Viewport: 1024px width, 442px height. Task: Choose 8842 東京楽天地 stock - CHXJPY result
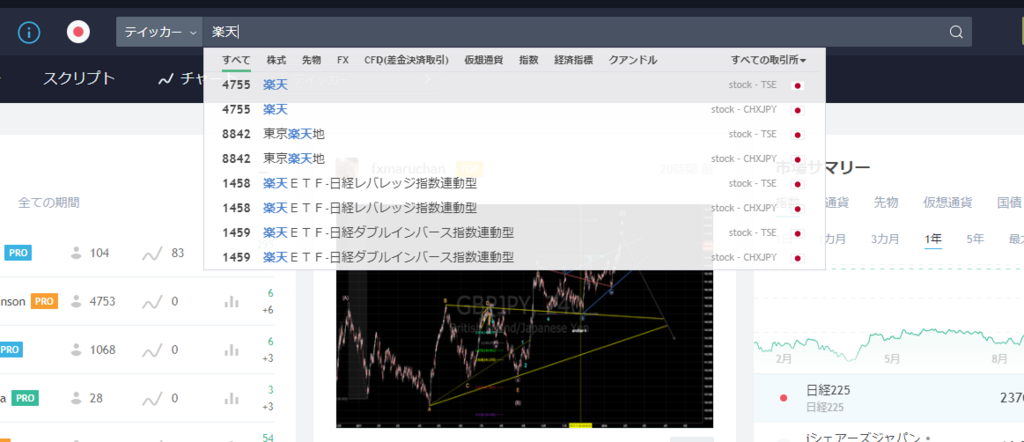pyautogui.click(x=515, y=159)
